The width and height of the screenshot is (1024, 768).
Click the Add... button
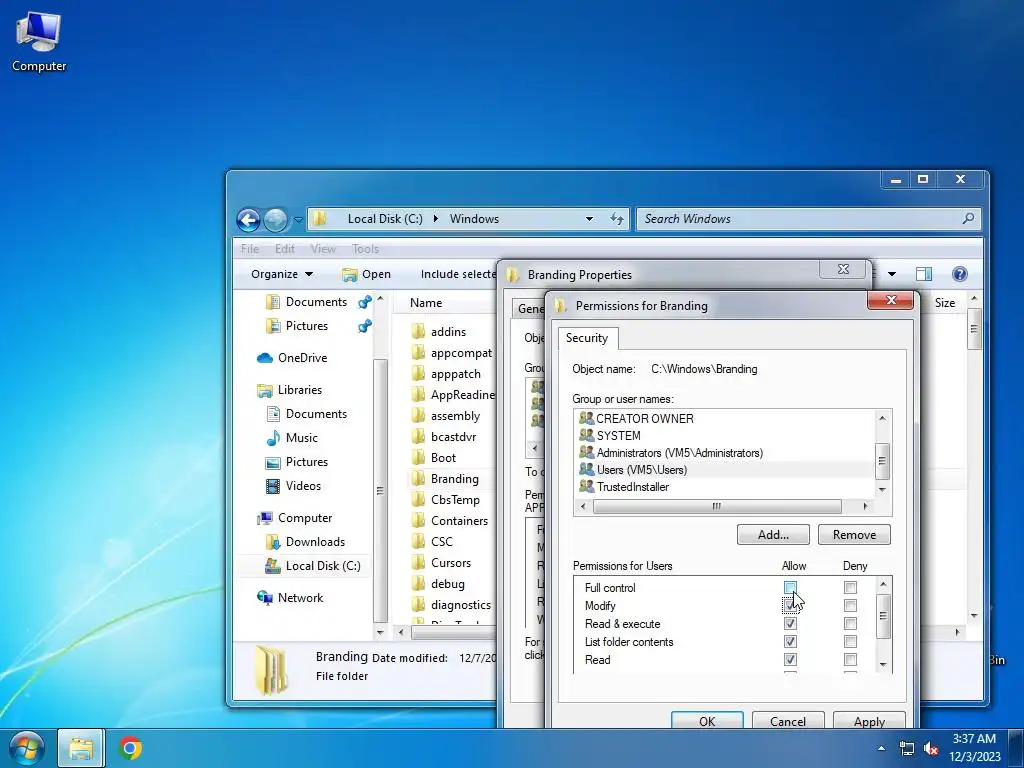773,535
